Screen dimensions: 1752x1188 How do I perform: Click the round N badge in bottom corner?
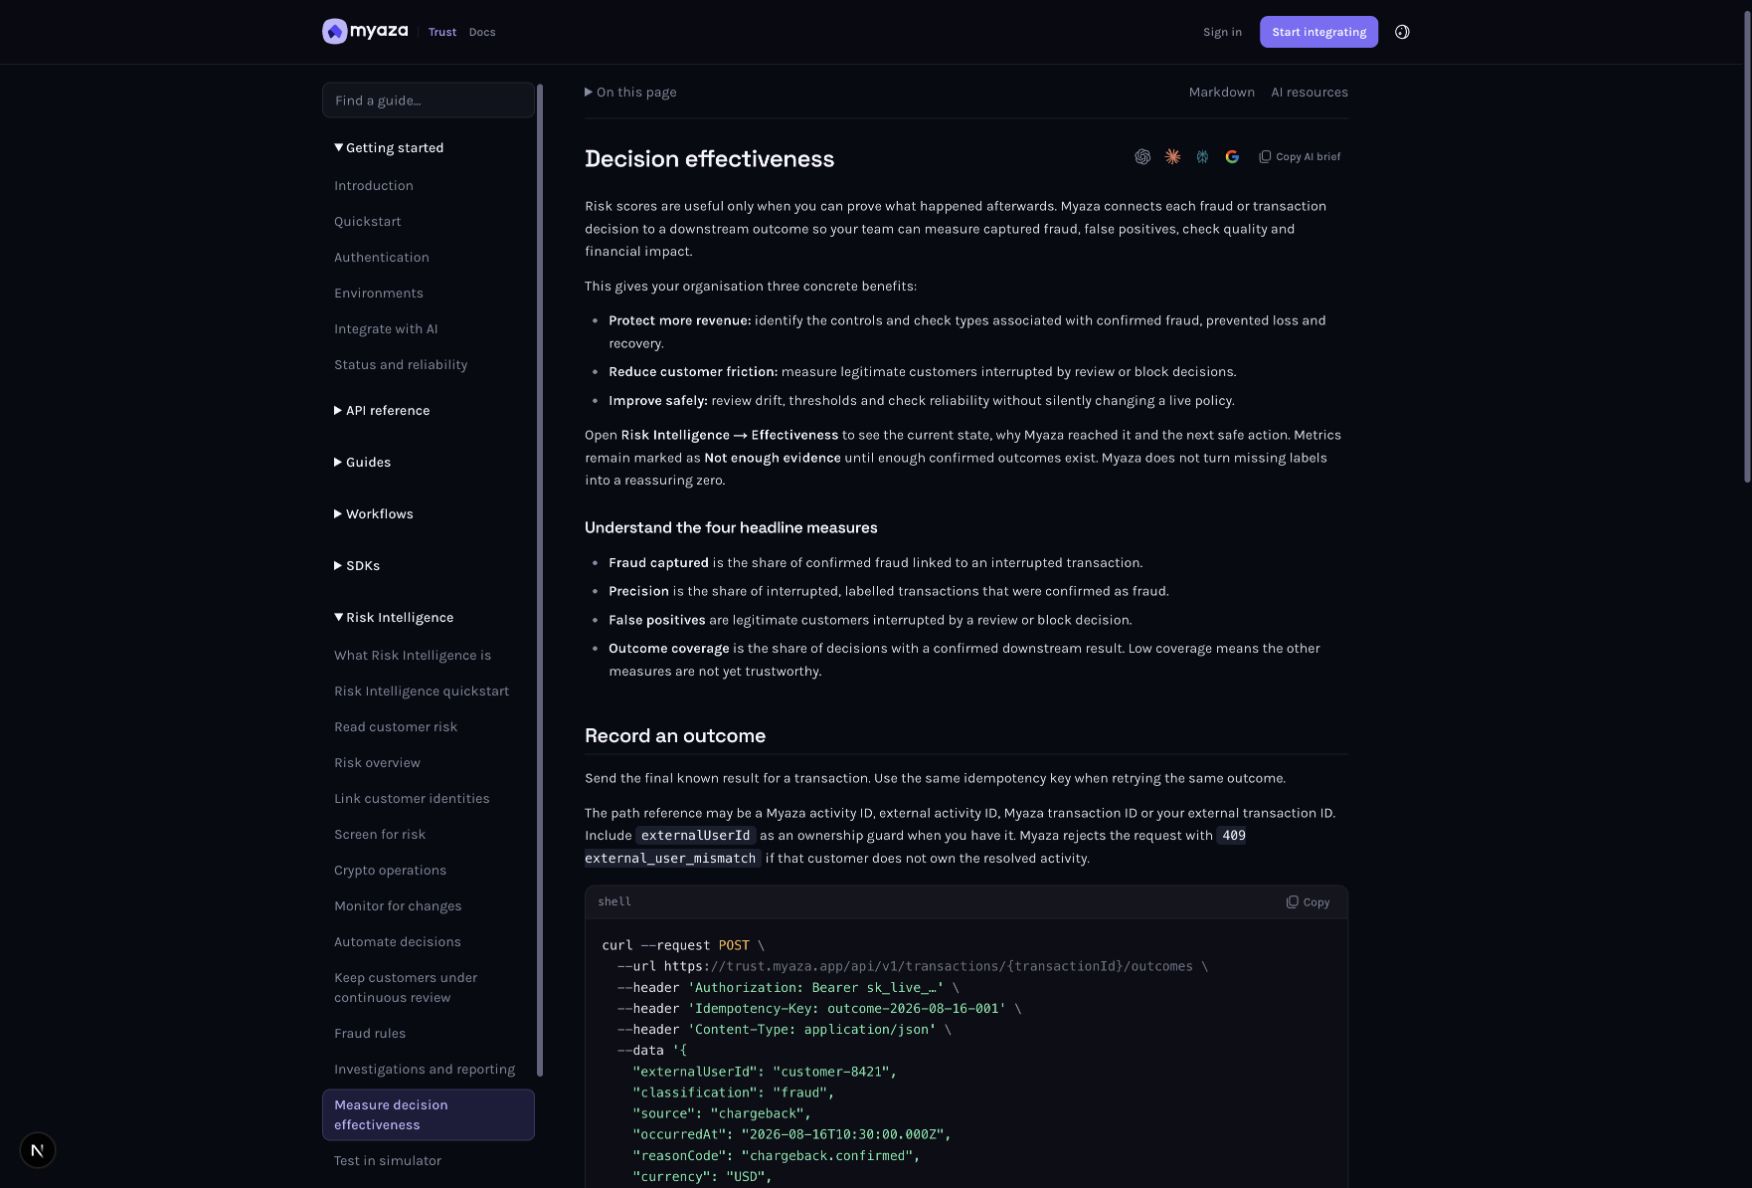[x=37, y=1150]
